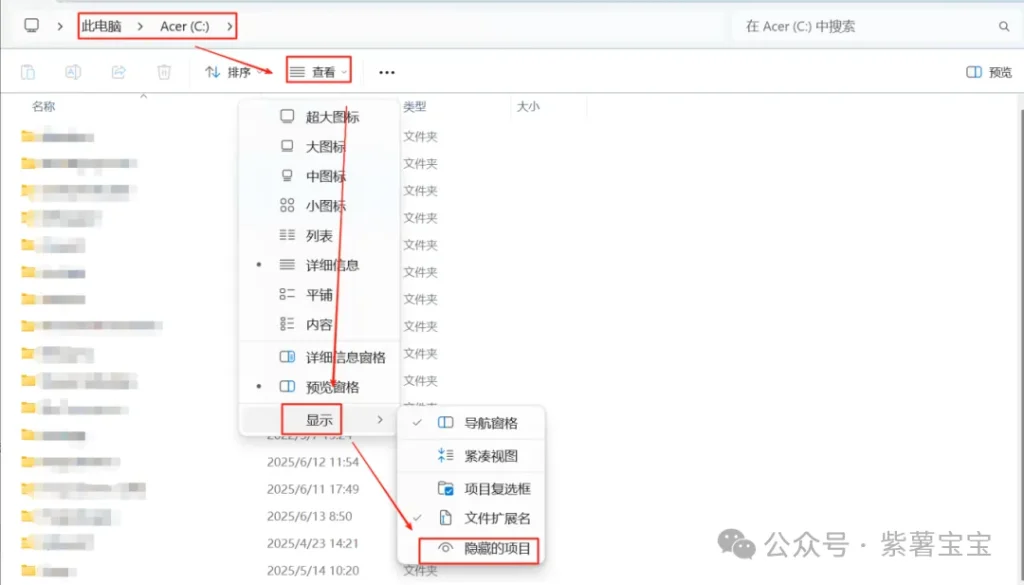Screen dimensions: 1024x585
Task: Open the 排序 sort dropdown
Action: point(233,72)
